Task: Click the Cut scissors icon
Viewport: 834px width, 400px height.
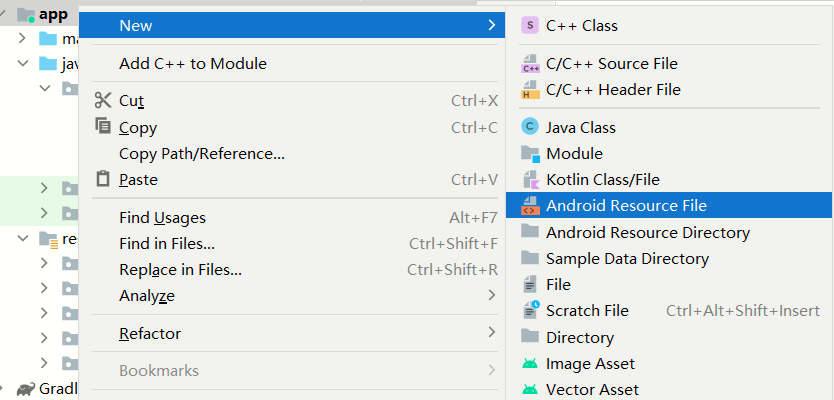Action: click(102, 100)
